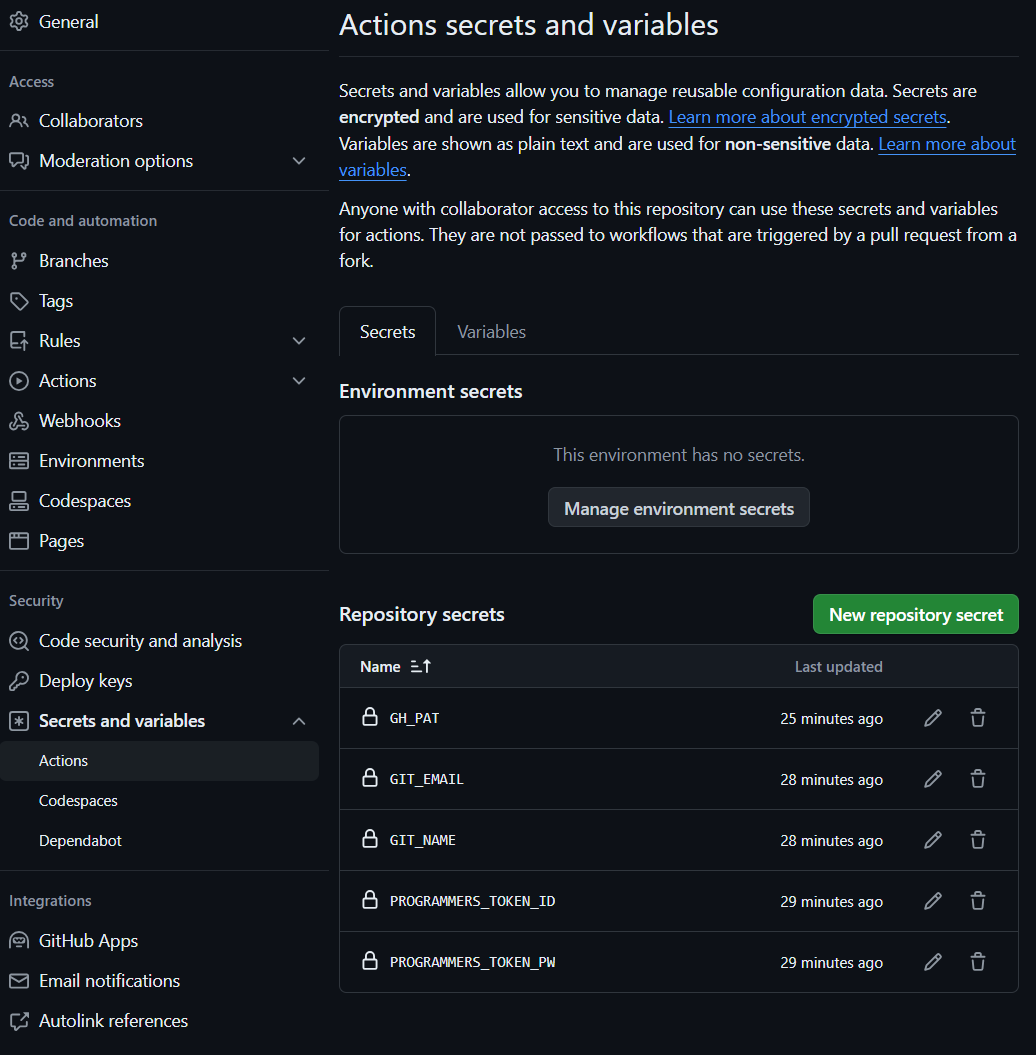Click the Deploy keys key icon
Image resolution: width=1036 pixels, height=1055 pixels.
point(19,681)
